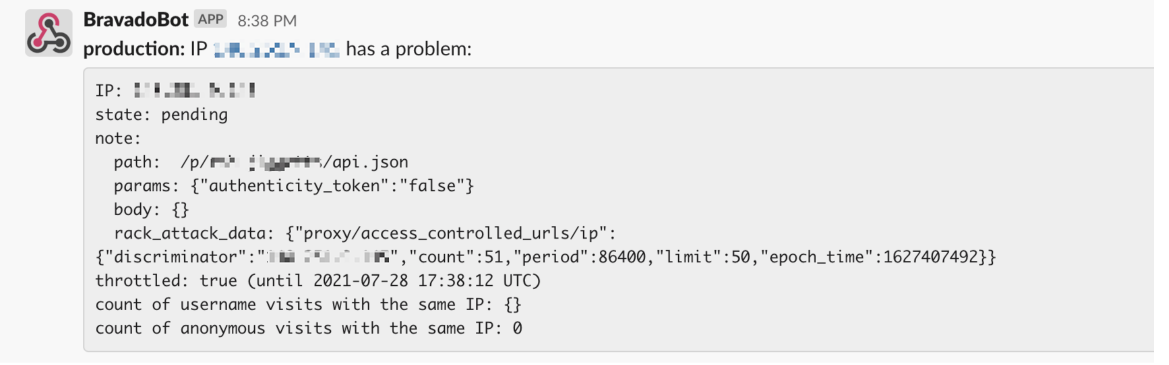Open the 8:38 PM message timestamp
This screenshot has width=1169, height=365.
[267, 20]
